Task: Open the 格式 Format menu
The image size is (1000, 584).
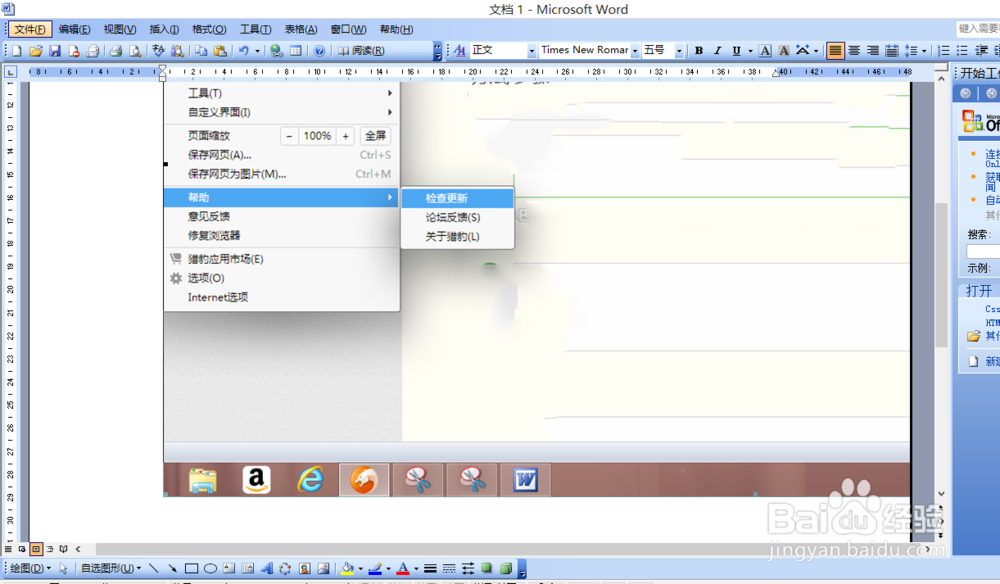Action: [x=209, y=29]
